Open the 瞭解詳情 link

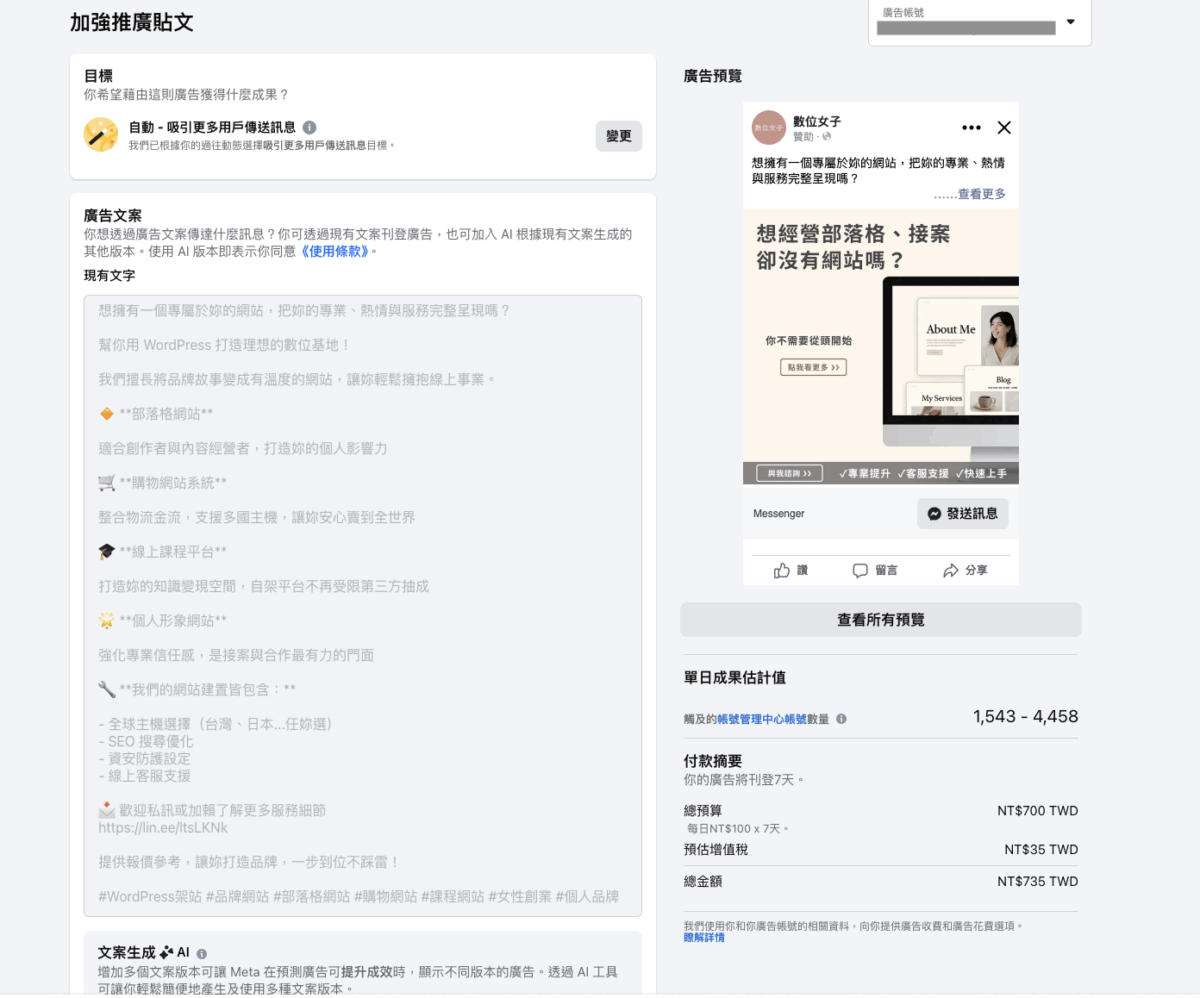704,938
